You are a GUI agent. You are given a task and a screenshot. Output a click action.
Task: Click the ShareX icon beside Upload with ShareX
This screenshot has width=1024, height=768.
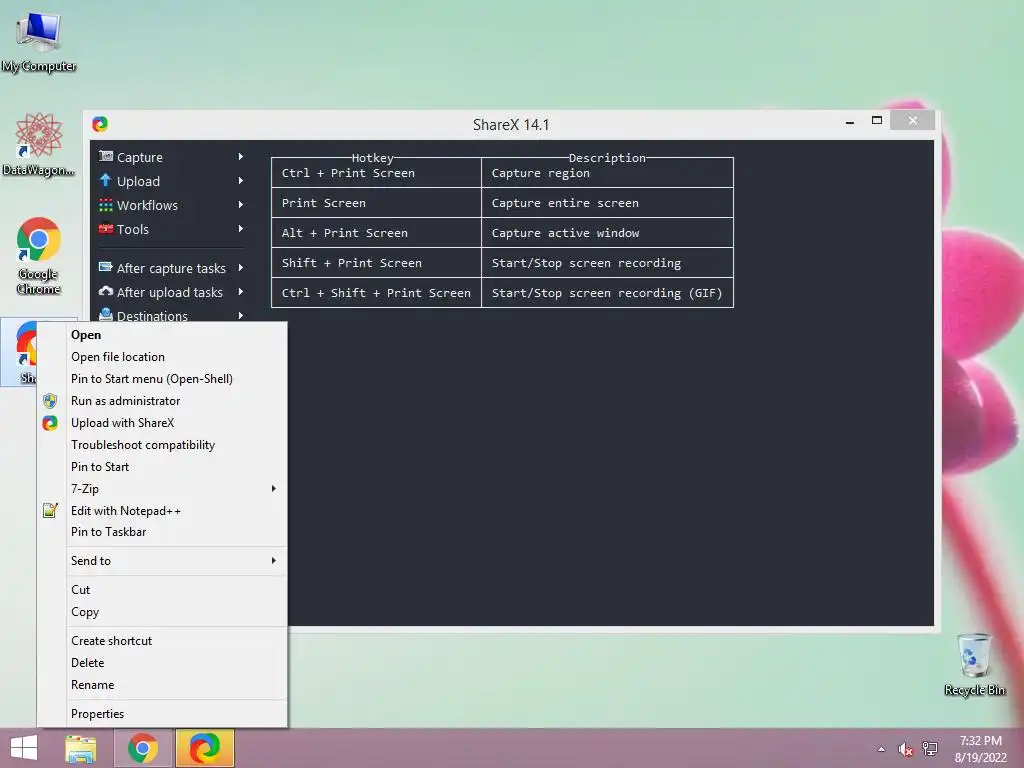50,423
